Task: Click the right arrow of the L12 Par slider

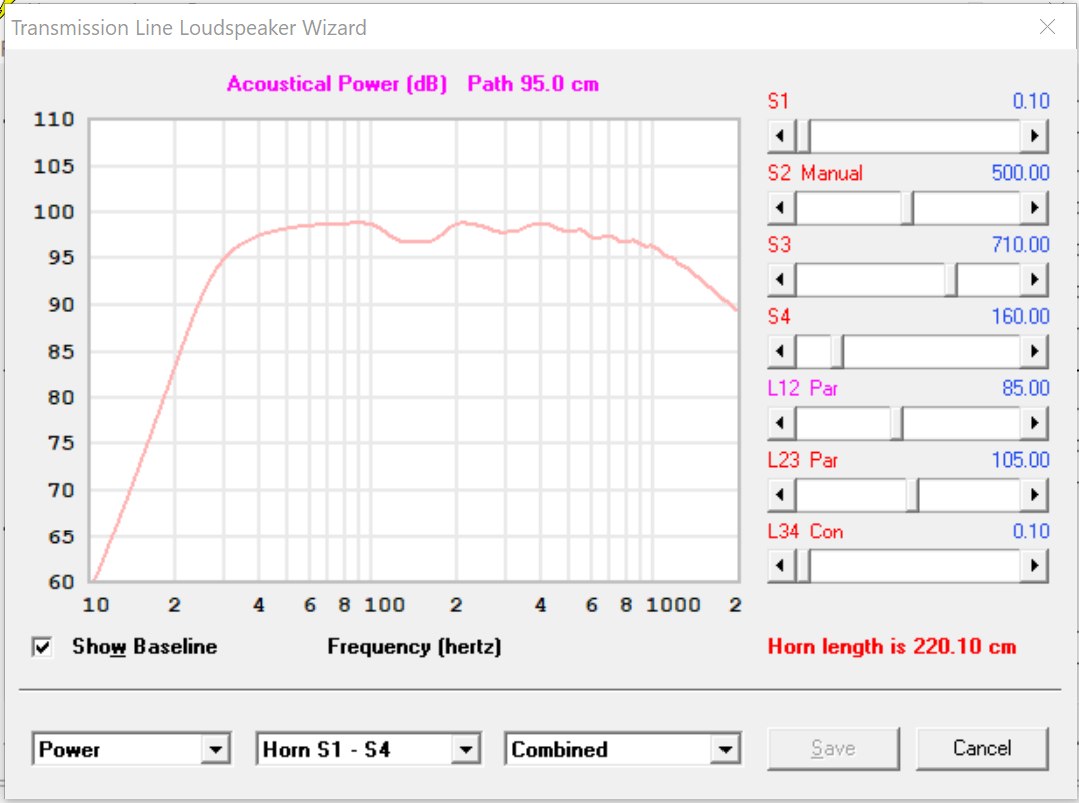Action: click(x=1034, y=423)
